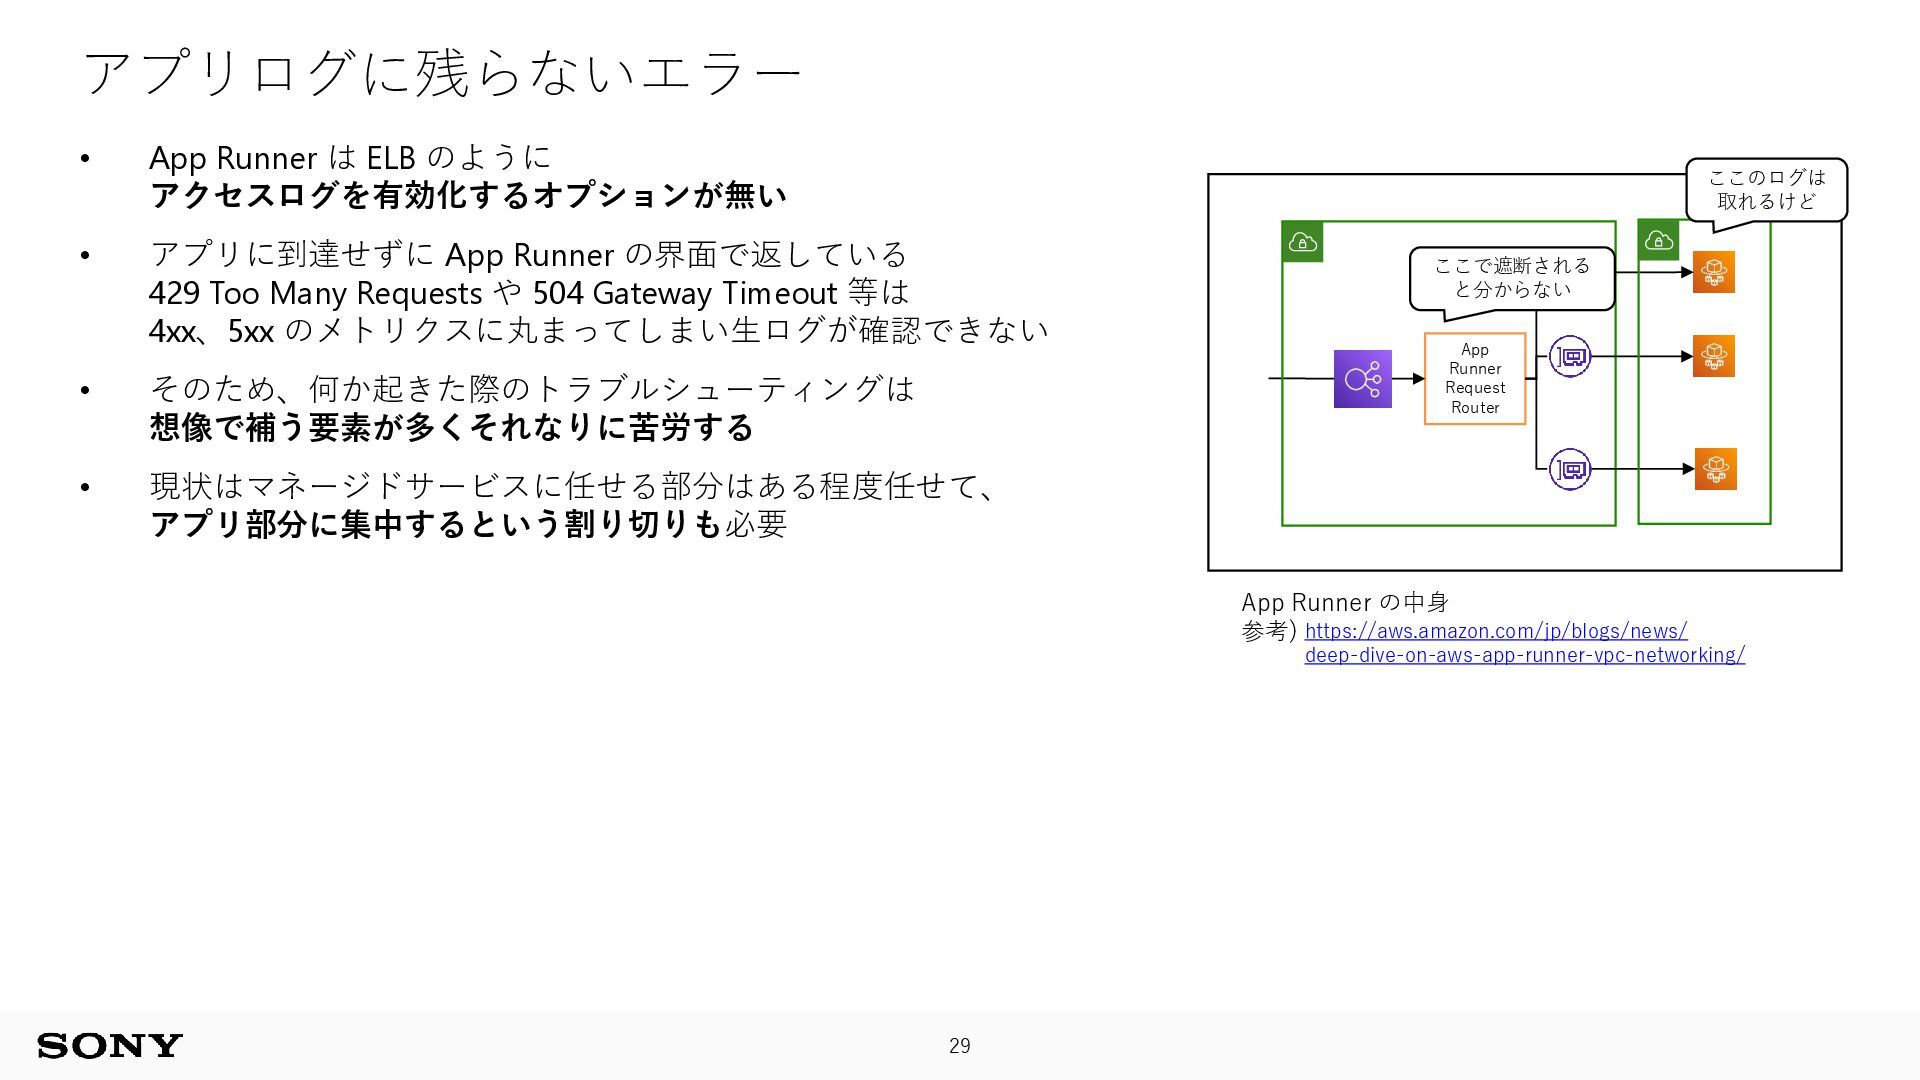Click the top orange Fargate task icon
1920x1080 pixels.
[x=1713, y=272]
